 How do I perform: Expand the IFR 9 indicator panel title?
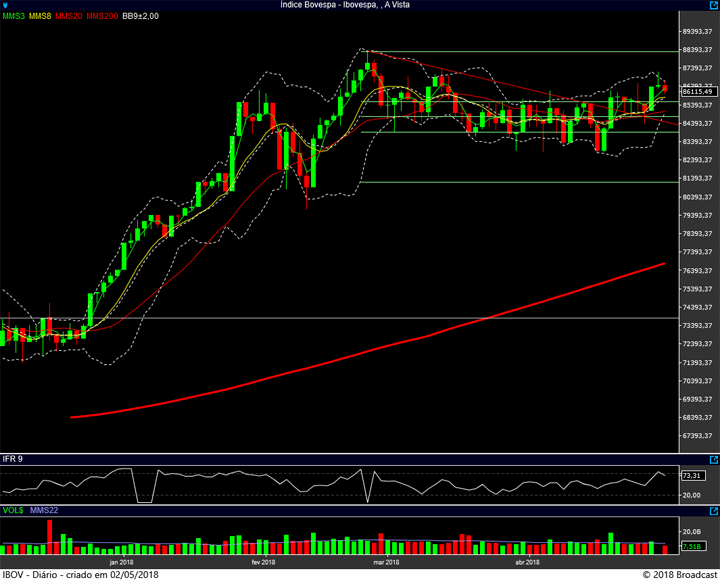12,459
